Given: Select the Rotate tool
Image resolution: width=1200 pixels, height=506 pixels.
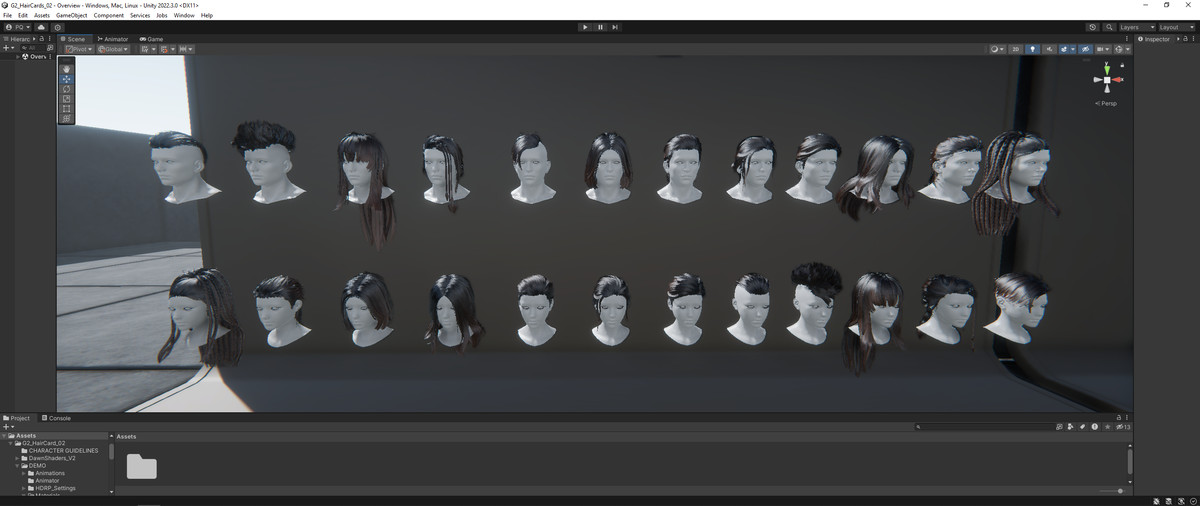Looking at the screenshot, I should [x=67, y=89].
